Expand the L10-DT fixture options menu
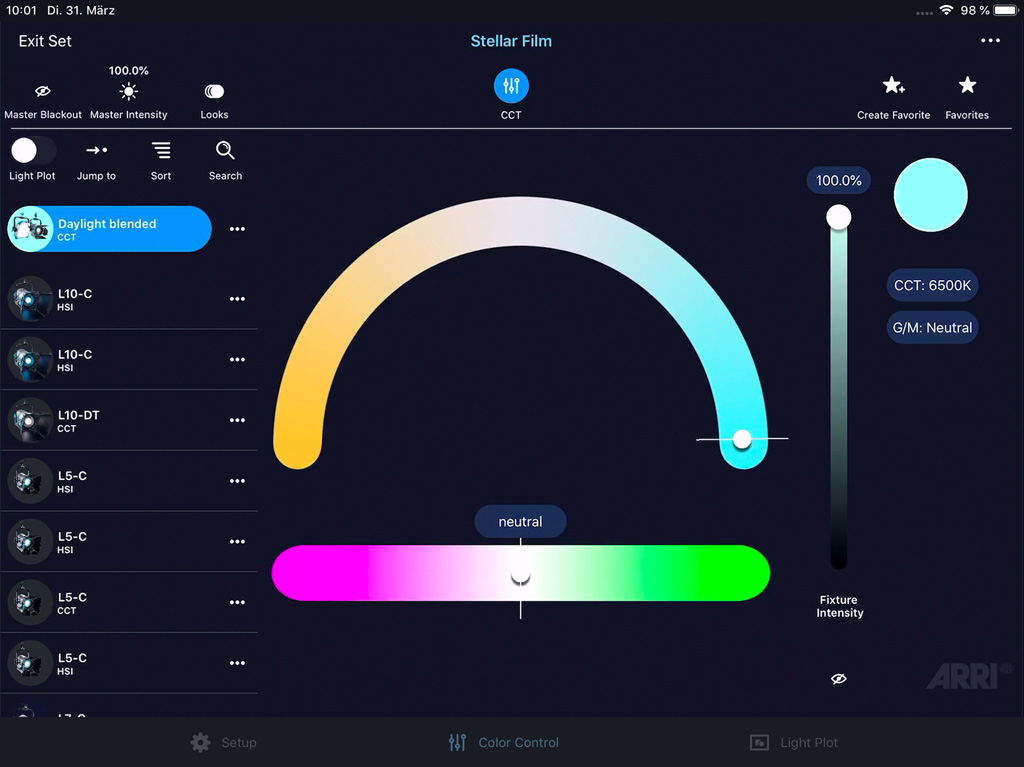Screen dimensions: 1024x767 pyautogui.click(x=237, y=421)
